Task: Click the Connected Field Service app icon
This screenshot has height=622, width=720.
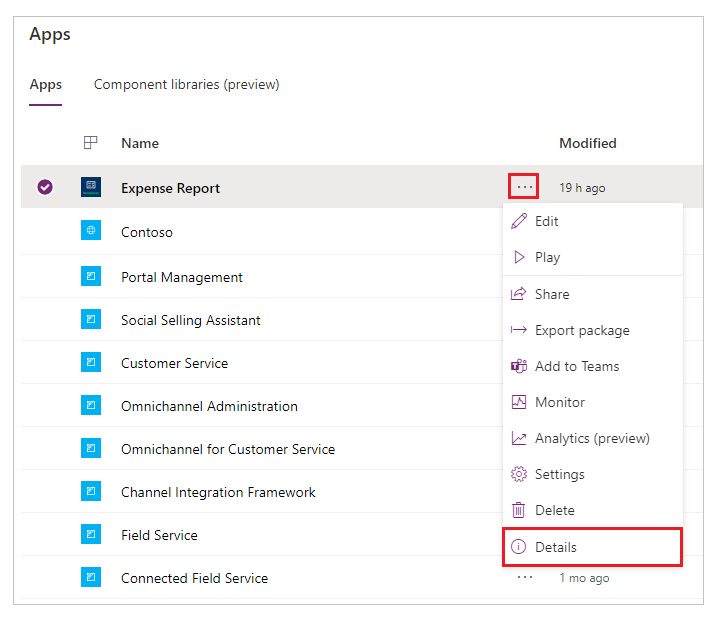Action: [x=91, y=577]
